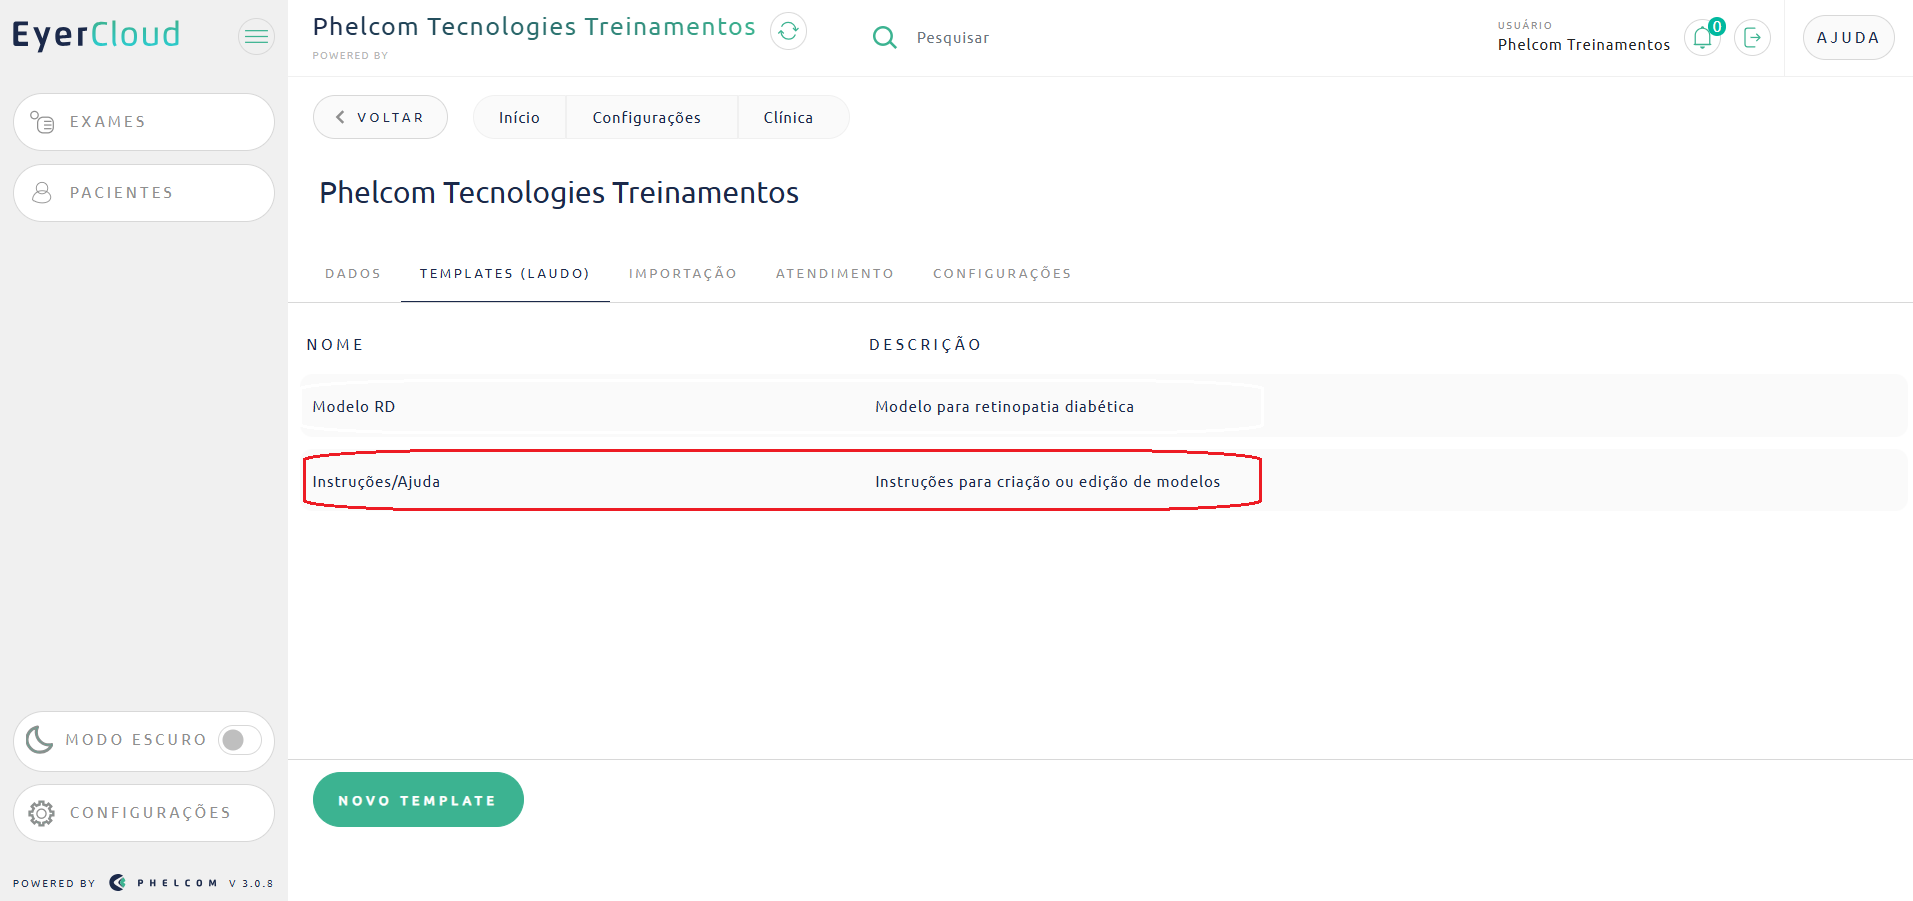Open the Pacientes sidebar button
Screen dimensions: 1913x901
tap(144, 193)
